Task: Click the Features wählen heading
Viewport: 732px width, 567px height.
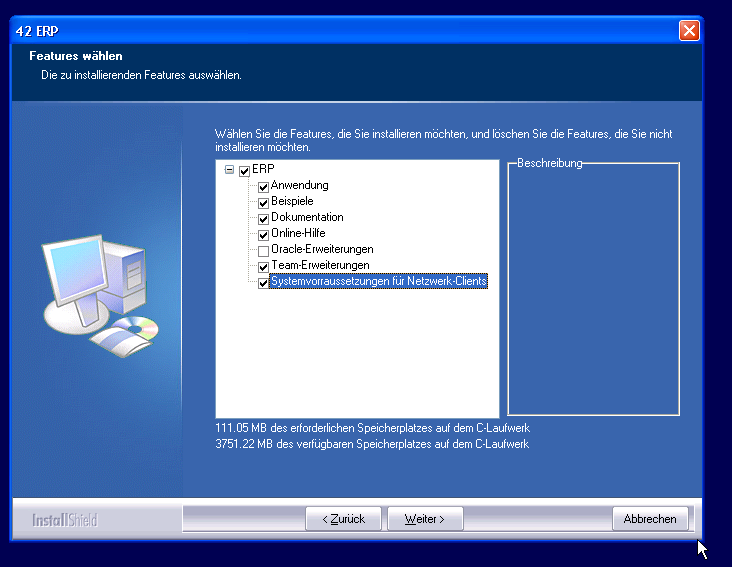Action: [76, 56]
